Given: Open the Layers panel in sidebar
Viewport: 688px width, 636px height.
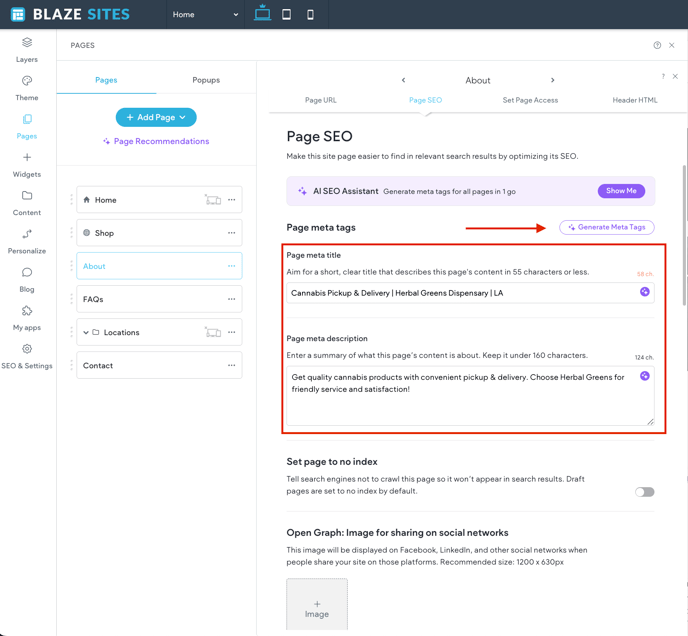Looking at the screenshot, I should (x=27, y=49).
